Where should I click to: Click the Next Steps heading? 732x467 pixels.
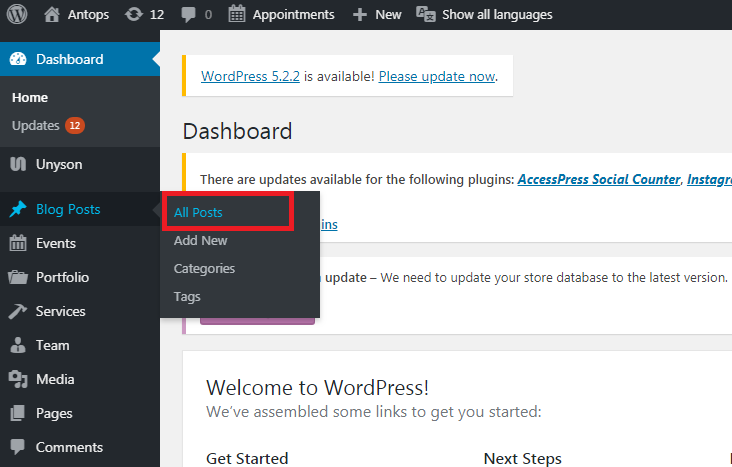point(522,459)
